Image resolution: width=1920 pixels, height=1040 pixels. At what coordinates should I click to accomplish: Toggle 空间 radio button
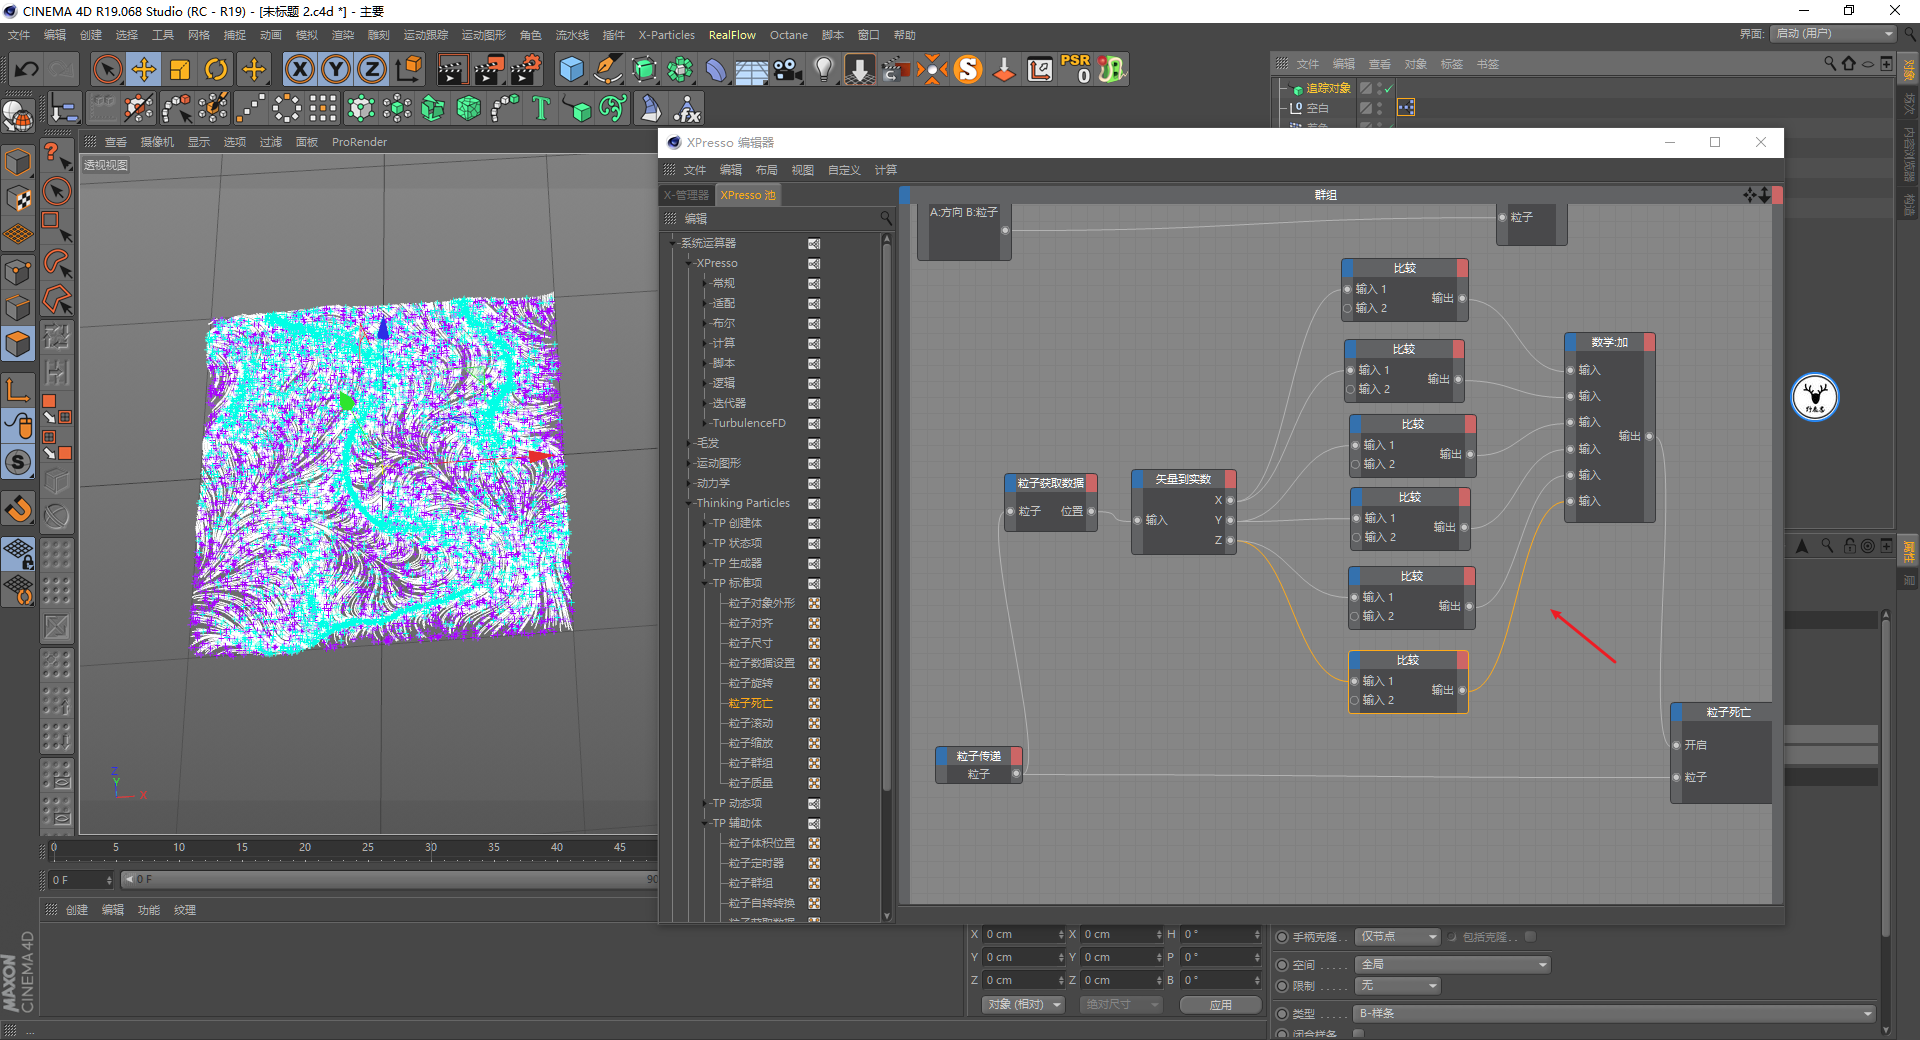pos(1282,965)
